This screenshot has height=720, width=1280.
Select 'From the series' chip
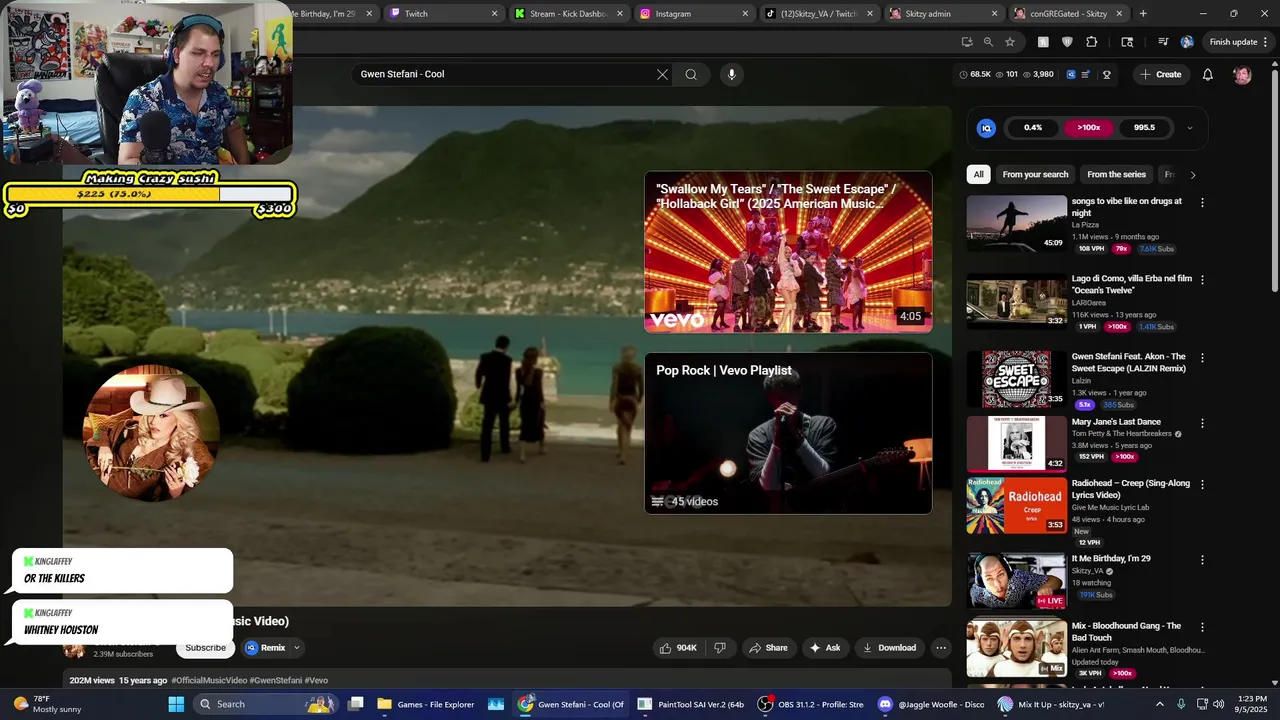tap(1116, 175)
